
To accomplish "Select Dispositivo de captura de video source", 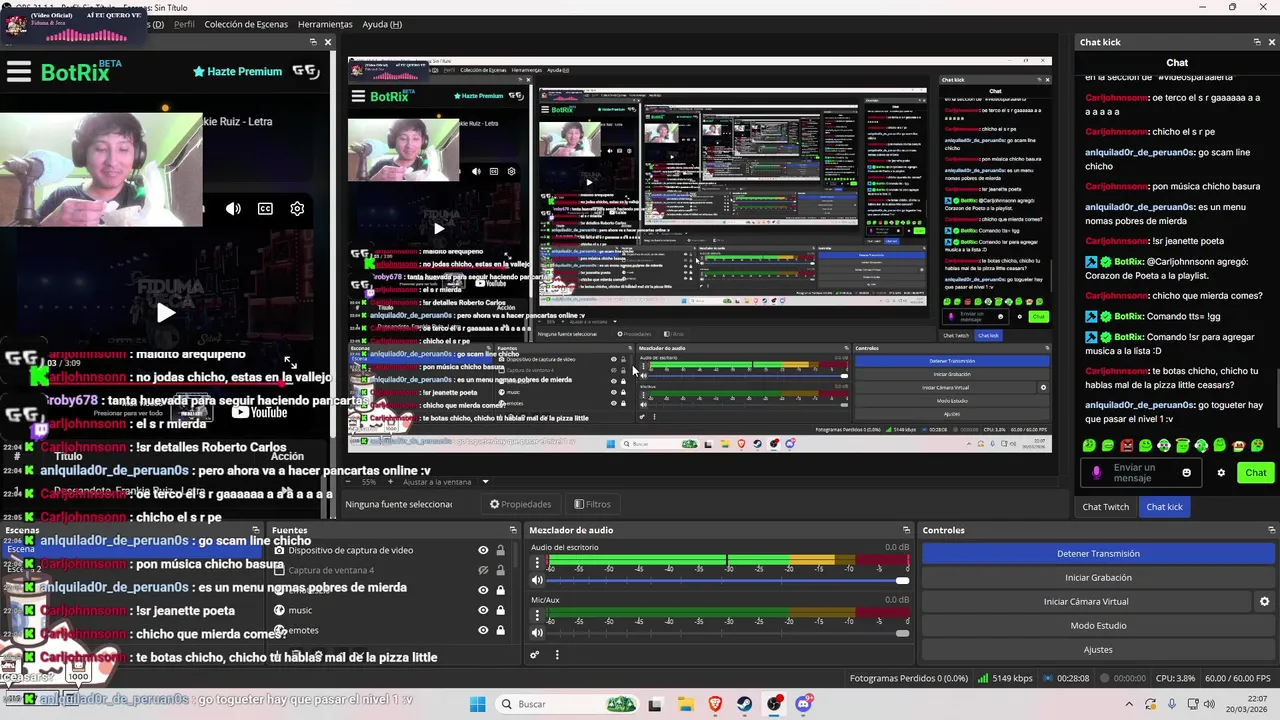I will click(x=392, y=550).
